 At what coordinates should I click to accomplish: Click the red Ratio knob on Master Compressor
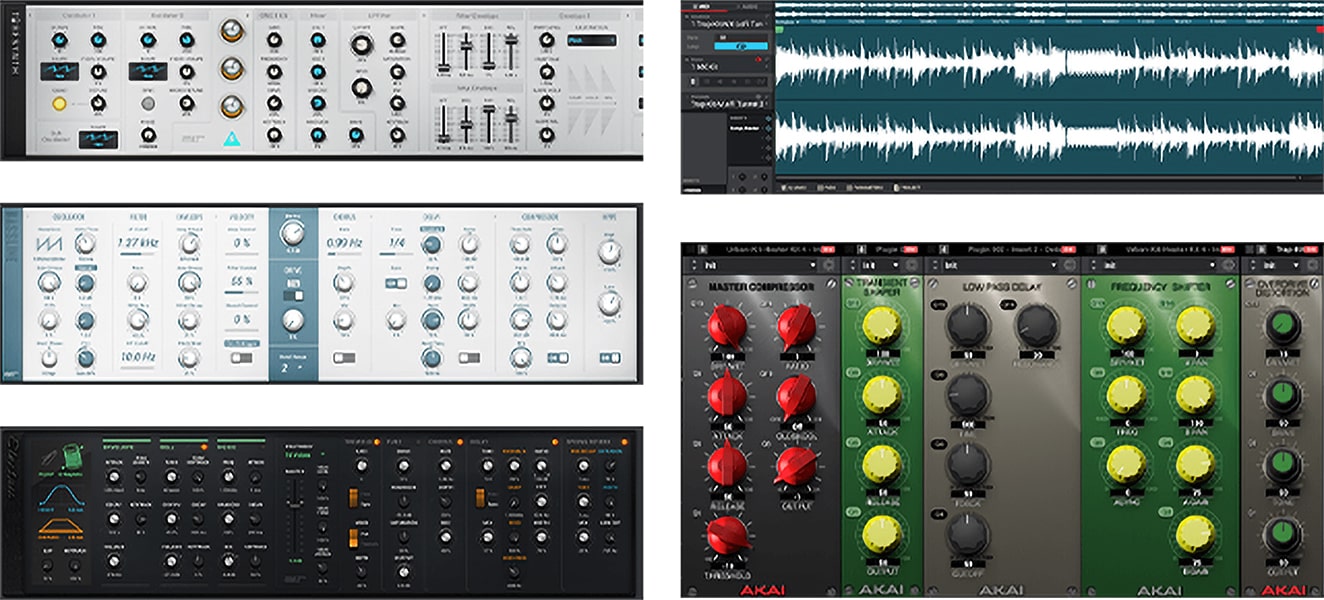[799, 326]
